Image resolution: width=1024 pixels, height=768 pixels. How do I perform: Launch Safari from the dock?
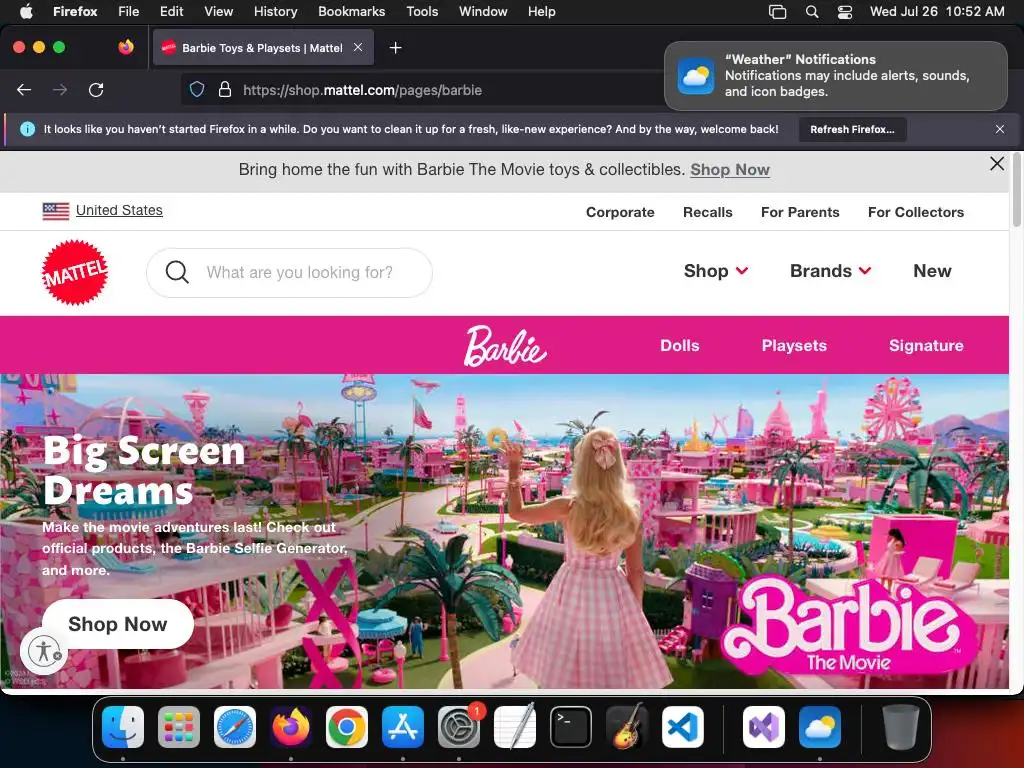coord(235,727)
